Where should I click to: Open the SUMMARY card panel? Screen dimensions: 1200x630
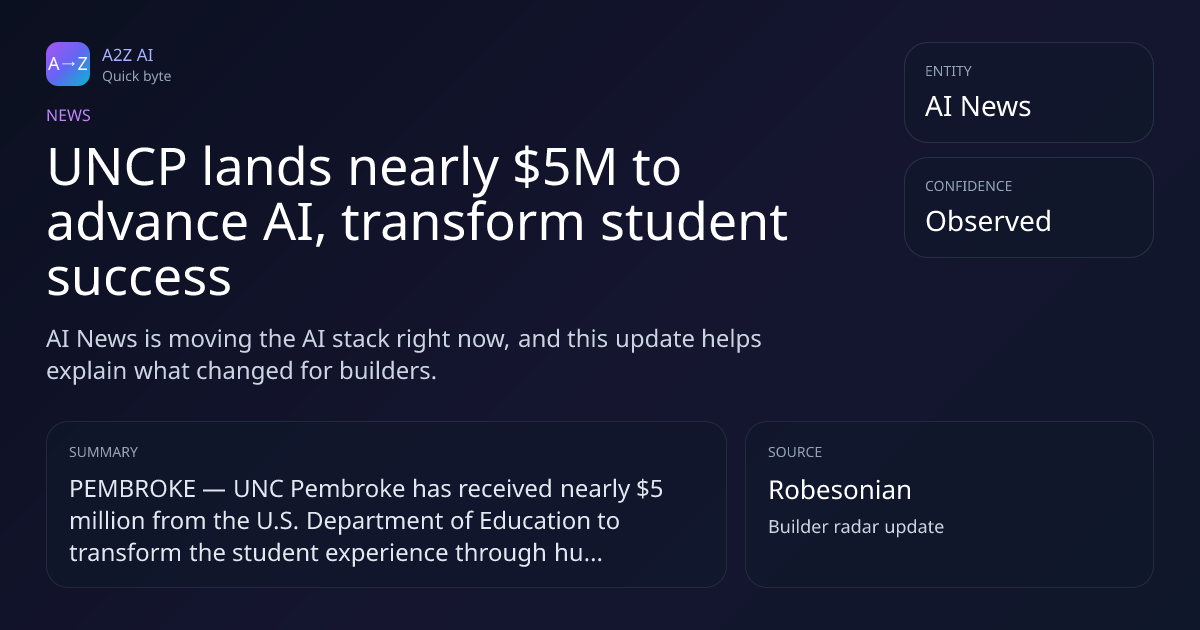click(x=386, y=504)
